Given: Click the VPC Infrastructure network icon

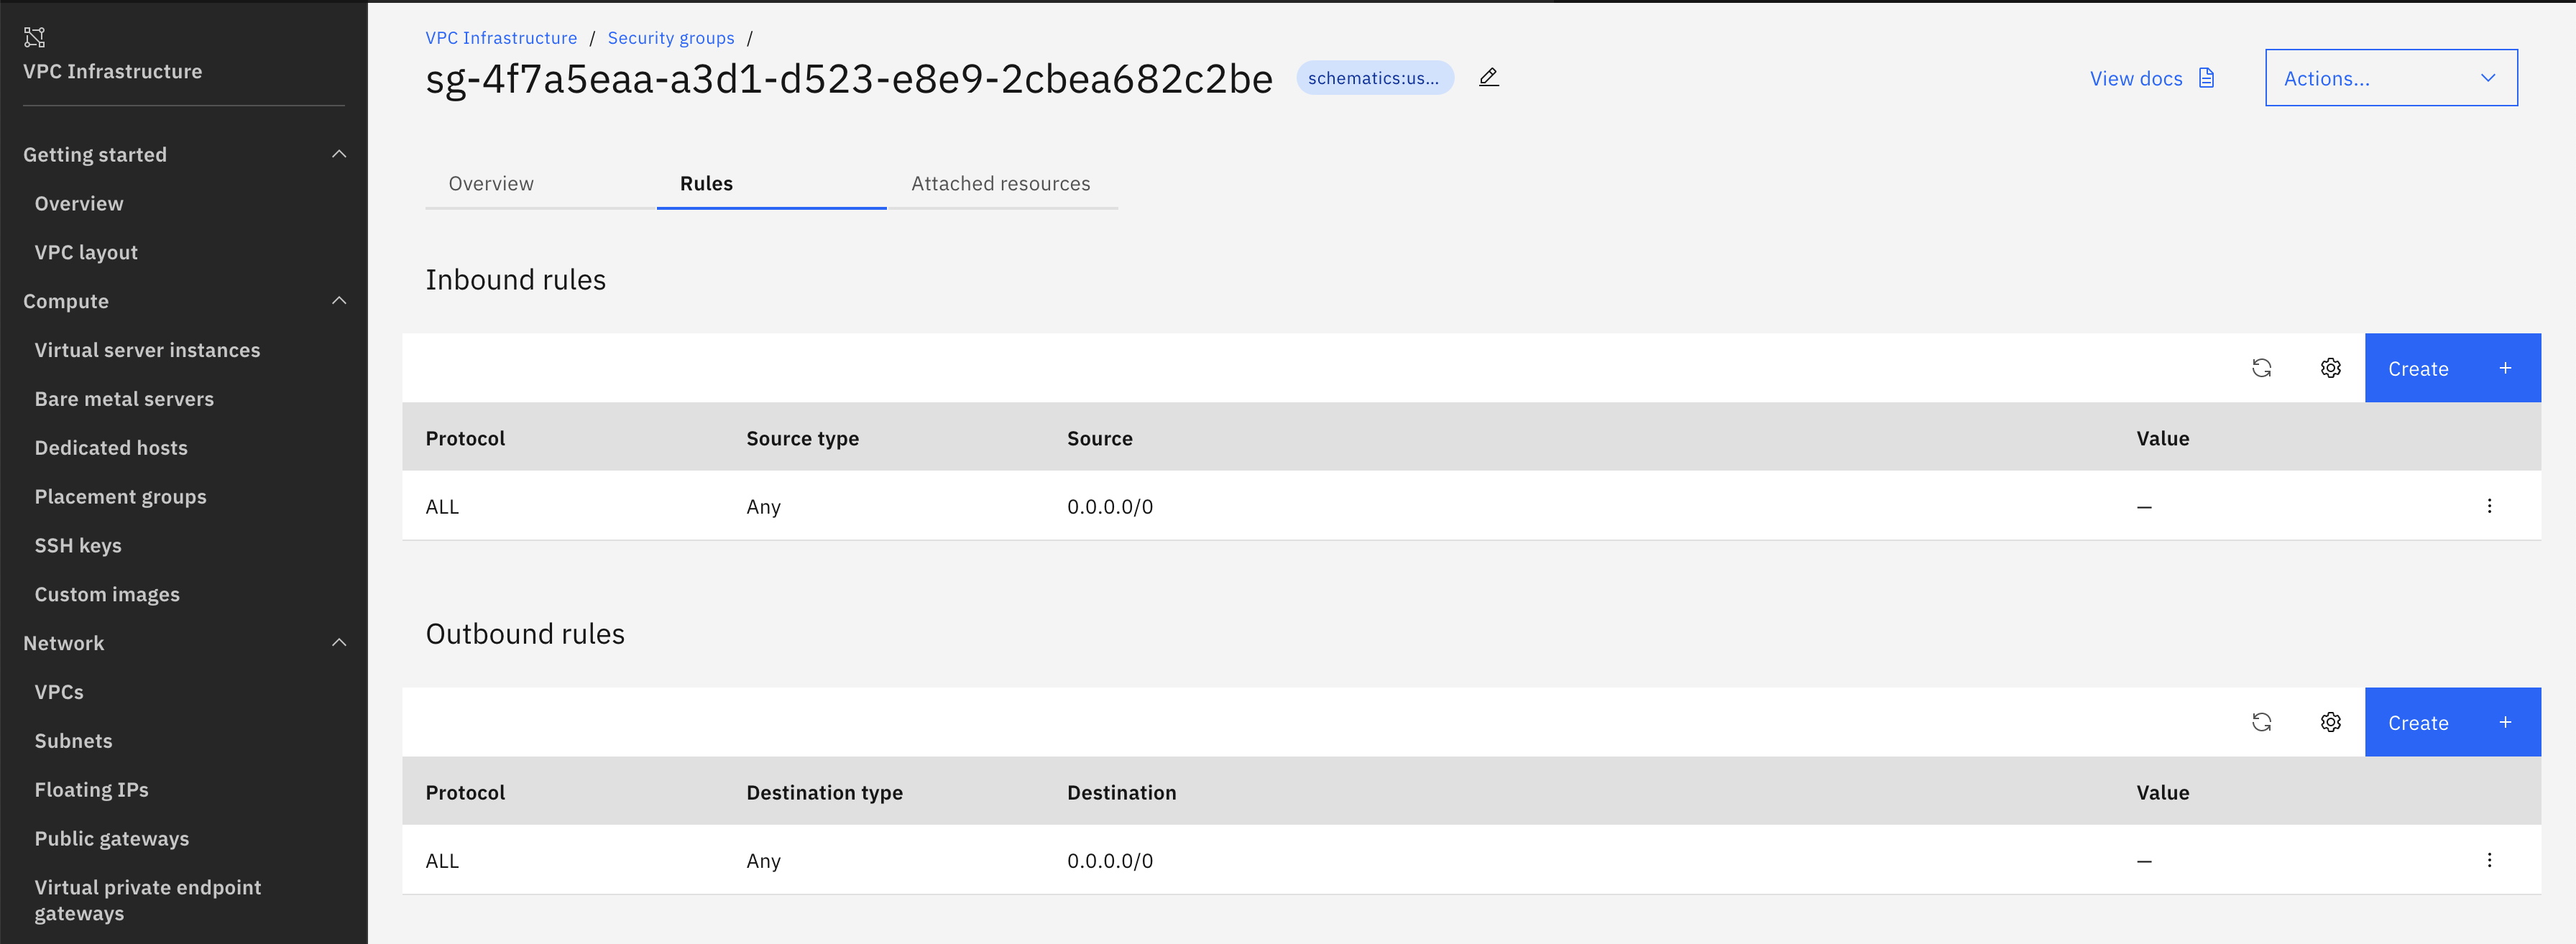Looking at the screenshot, I should pyautogui.click(x=35, y=38).
